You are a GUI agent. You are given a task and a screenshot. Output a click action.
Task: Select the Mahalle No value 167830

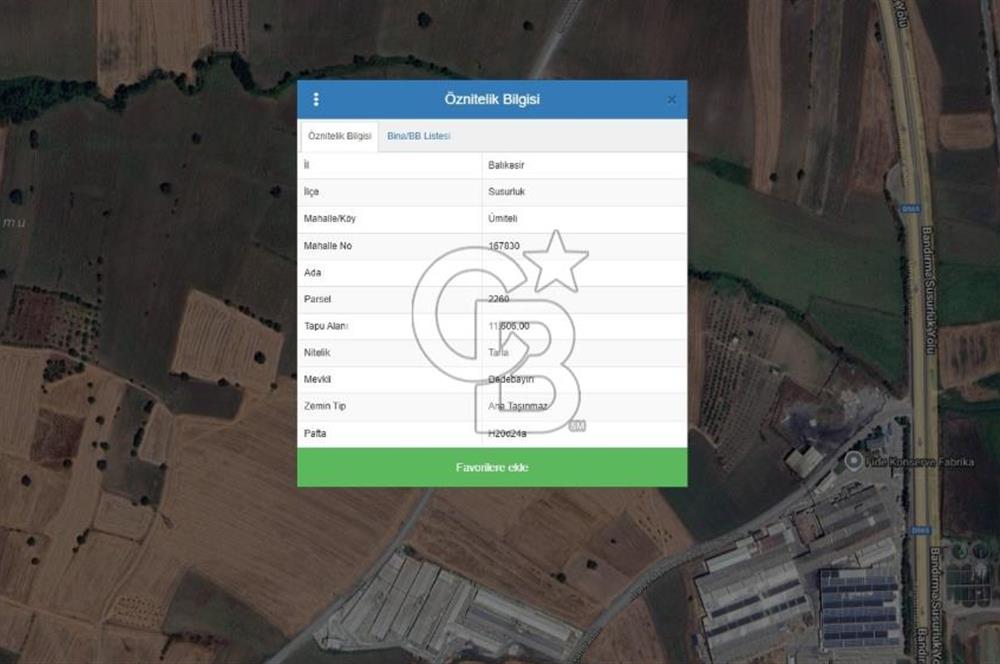tap(504, 246)
